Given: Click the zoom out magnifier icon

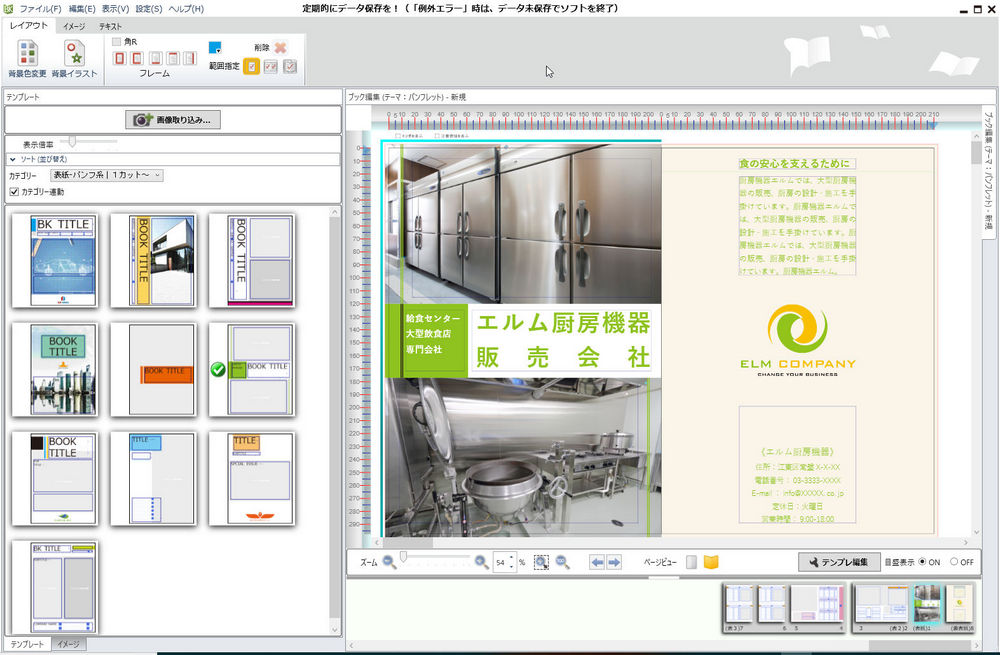Looking at the screenshot, I should pyautogui.click(x=389, y=562).
